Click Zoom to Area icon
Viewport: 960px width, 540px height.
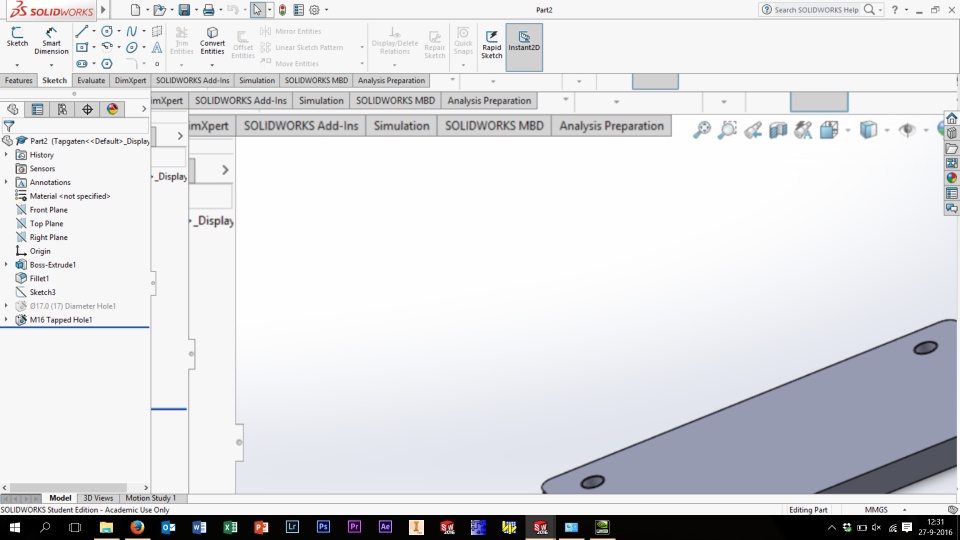727,130
